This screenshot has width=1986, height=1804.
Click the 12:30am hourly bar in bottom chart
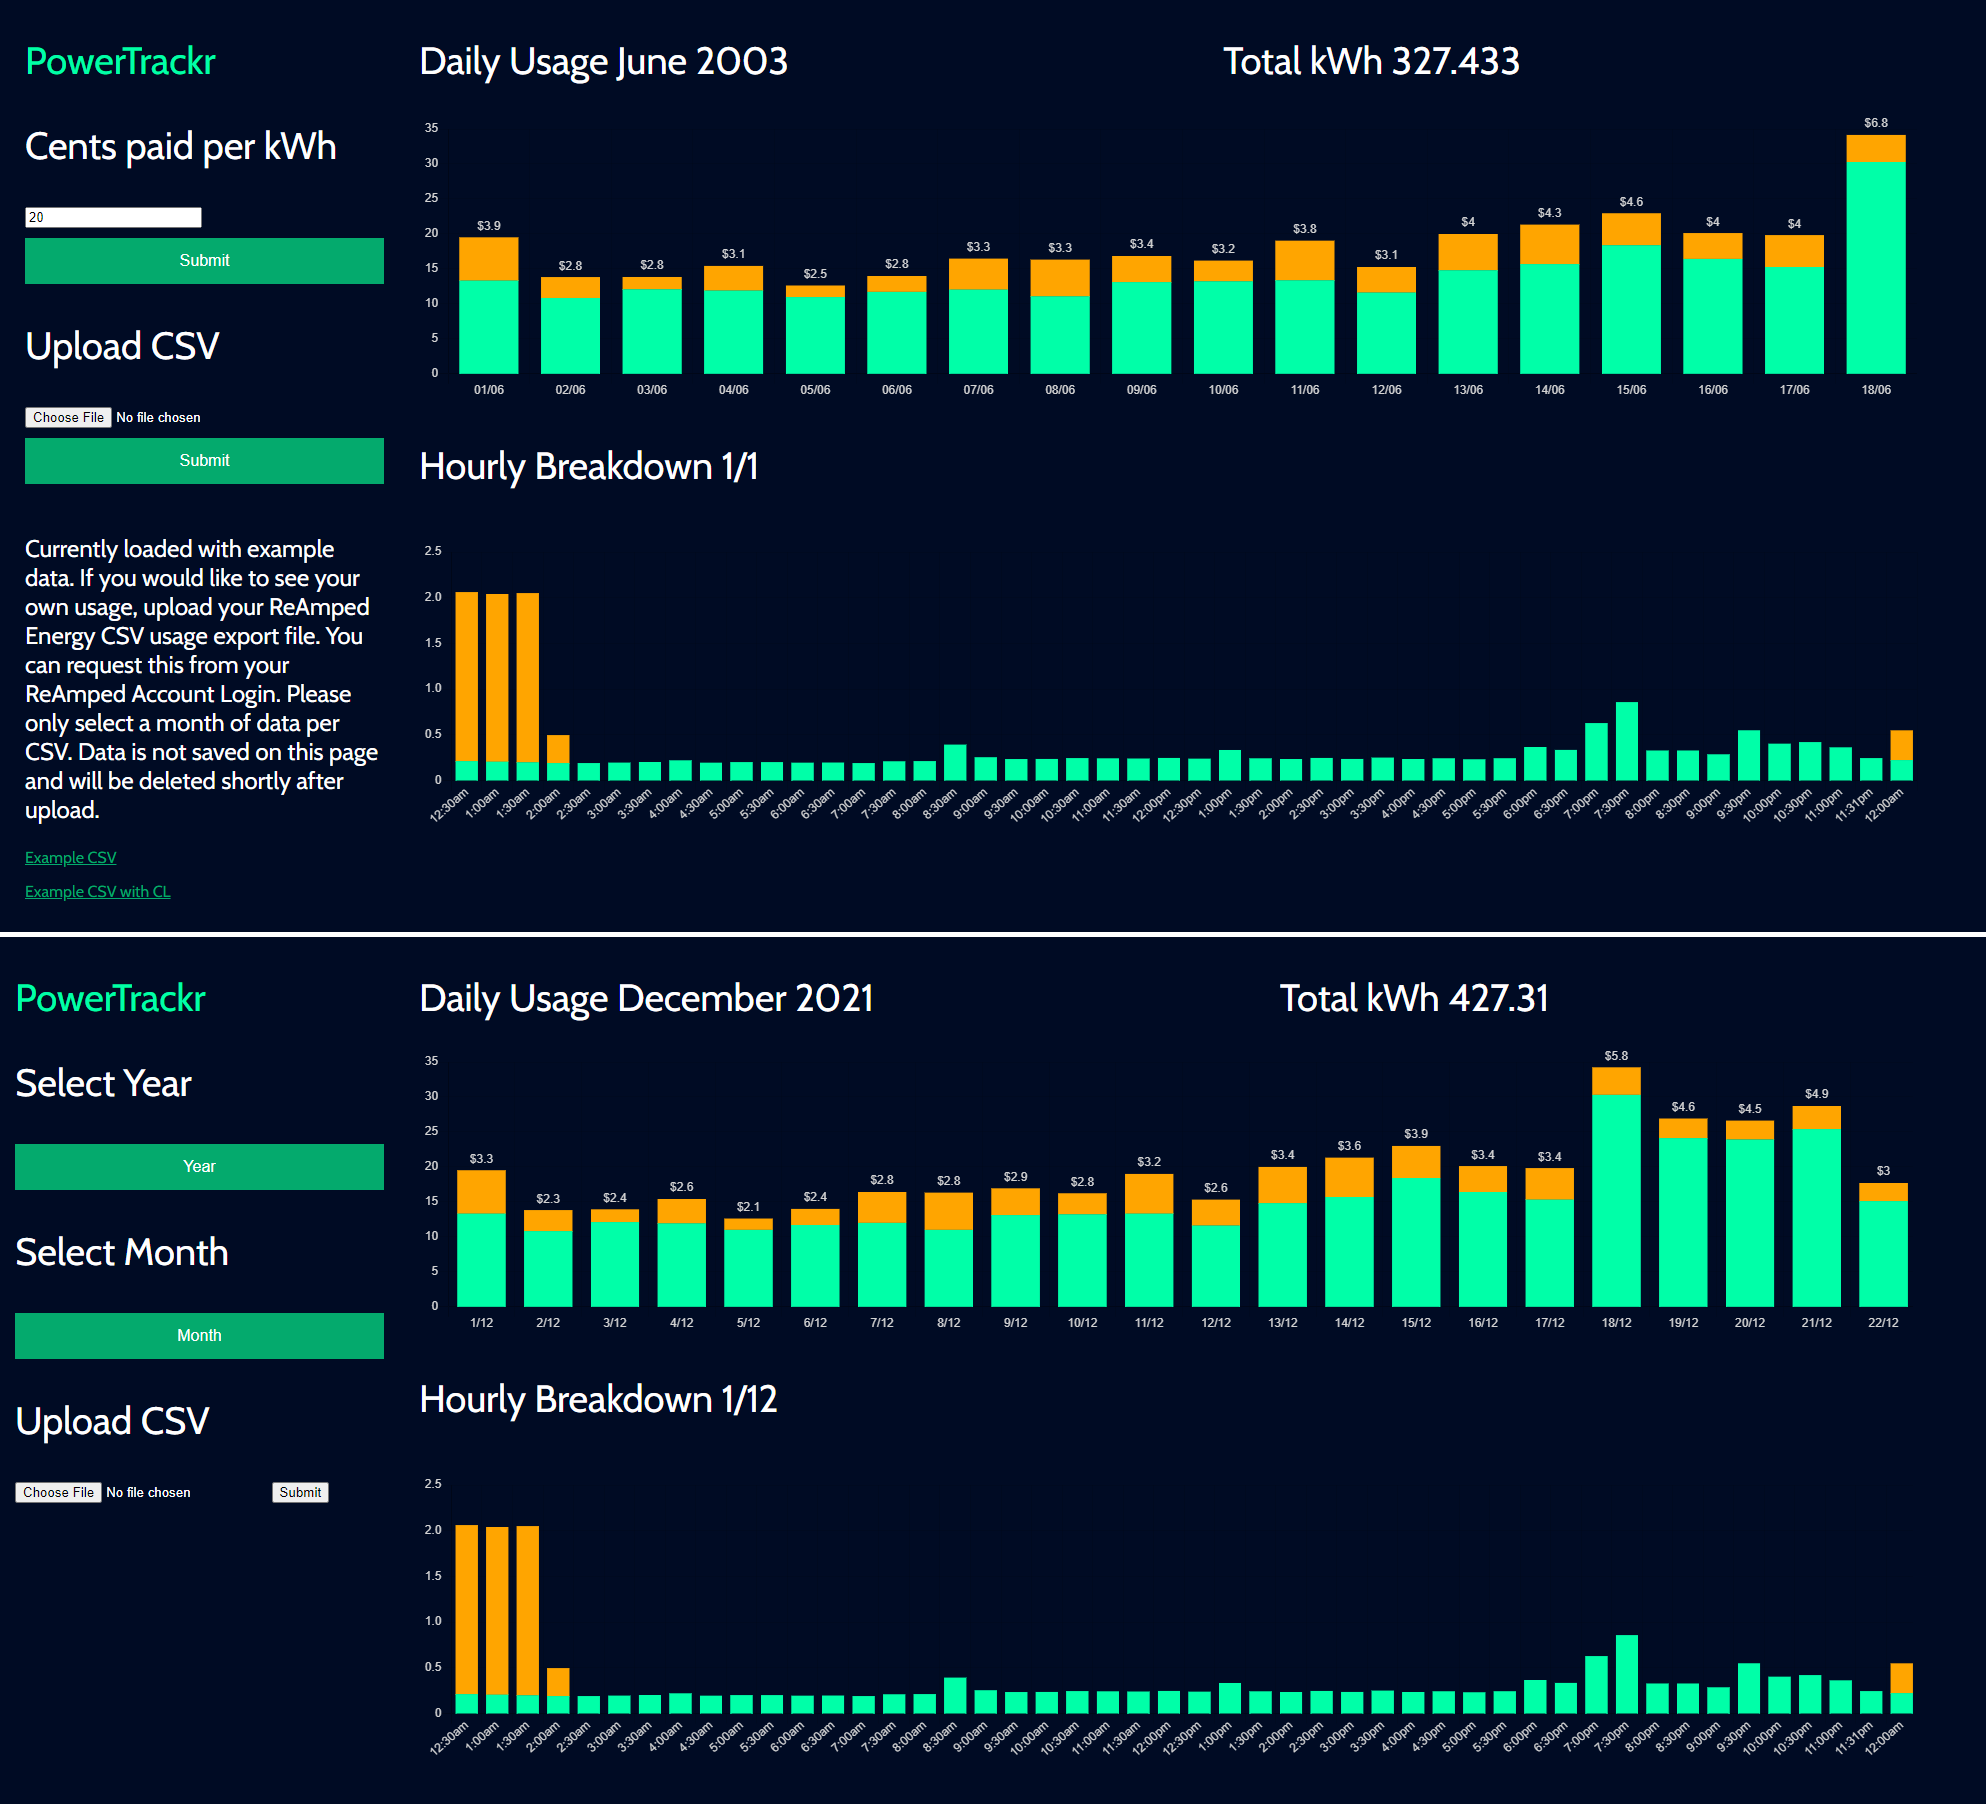466,1620
